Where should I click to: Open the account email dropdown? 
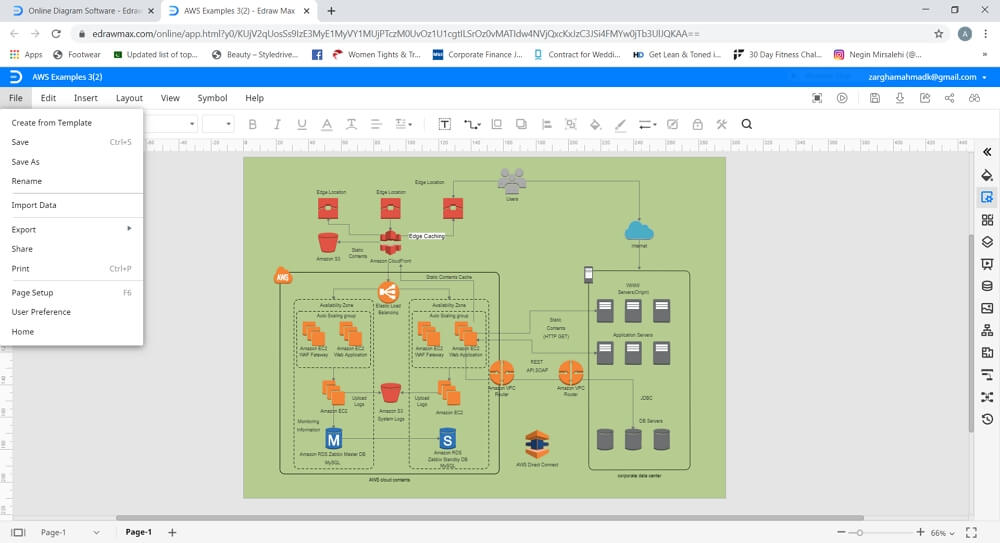[x=927, y=77]
